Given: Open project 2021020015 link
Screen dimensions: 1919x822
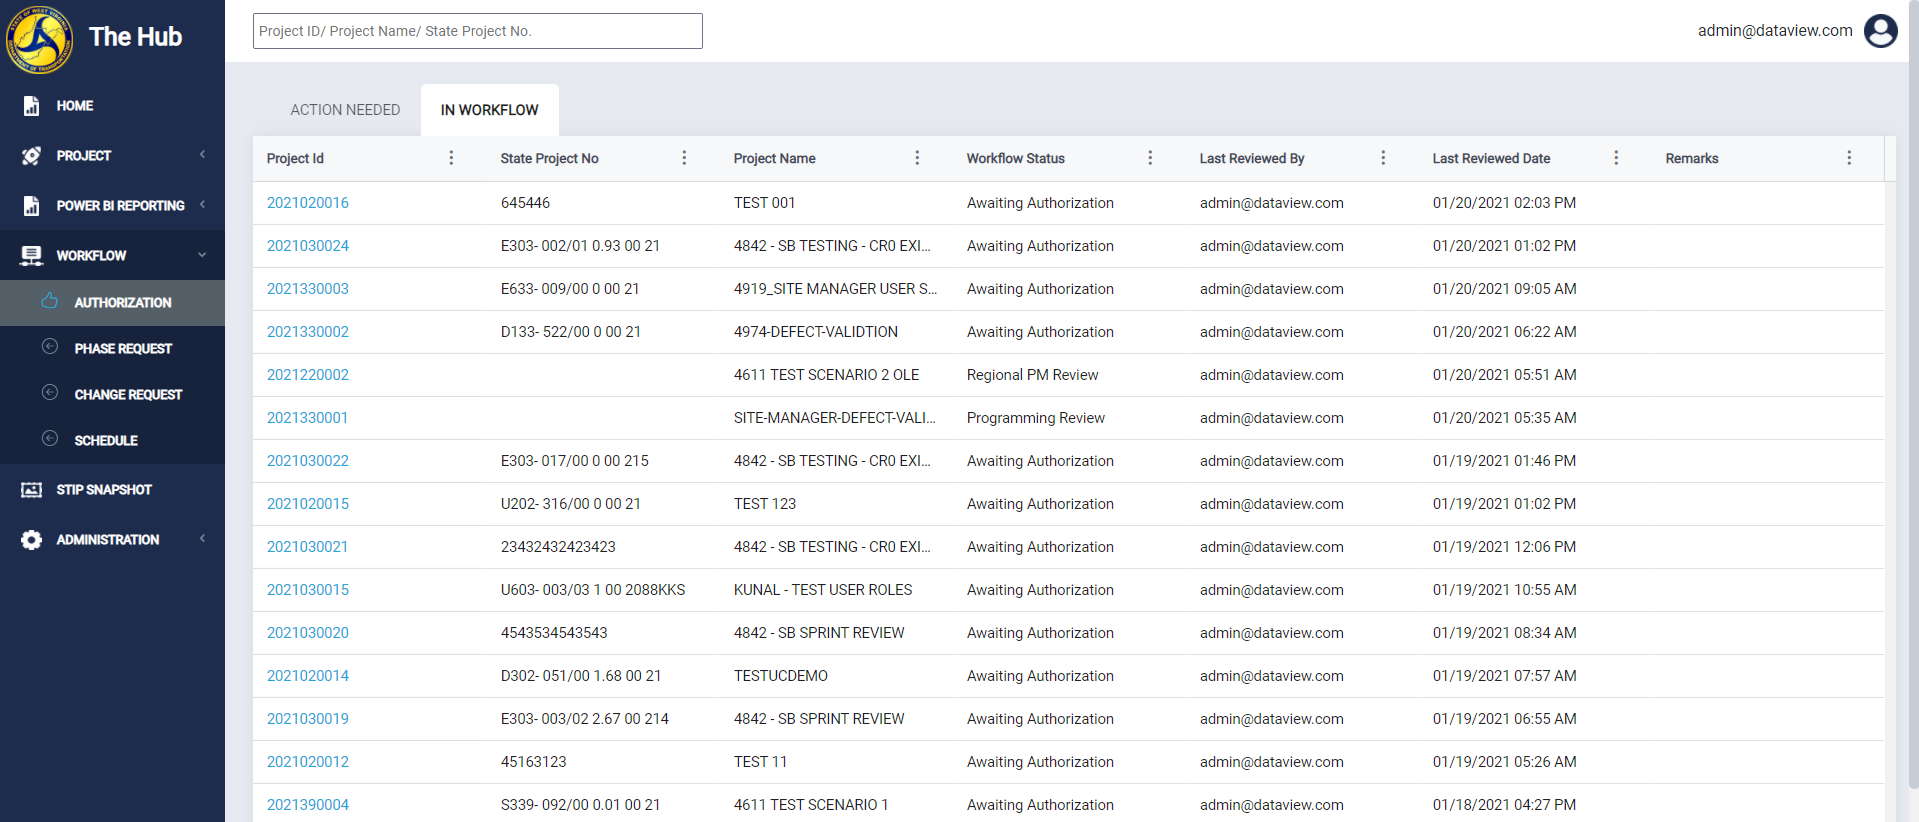Looking at the screenshot, I should point(308,504).
